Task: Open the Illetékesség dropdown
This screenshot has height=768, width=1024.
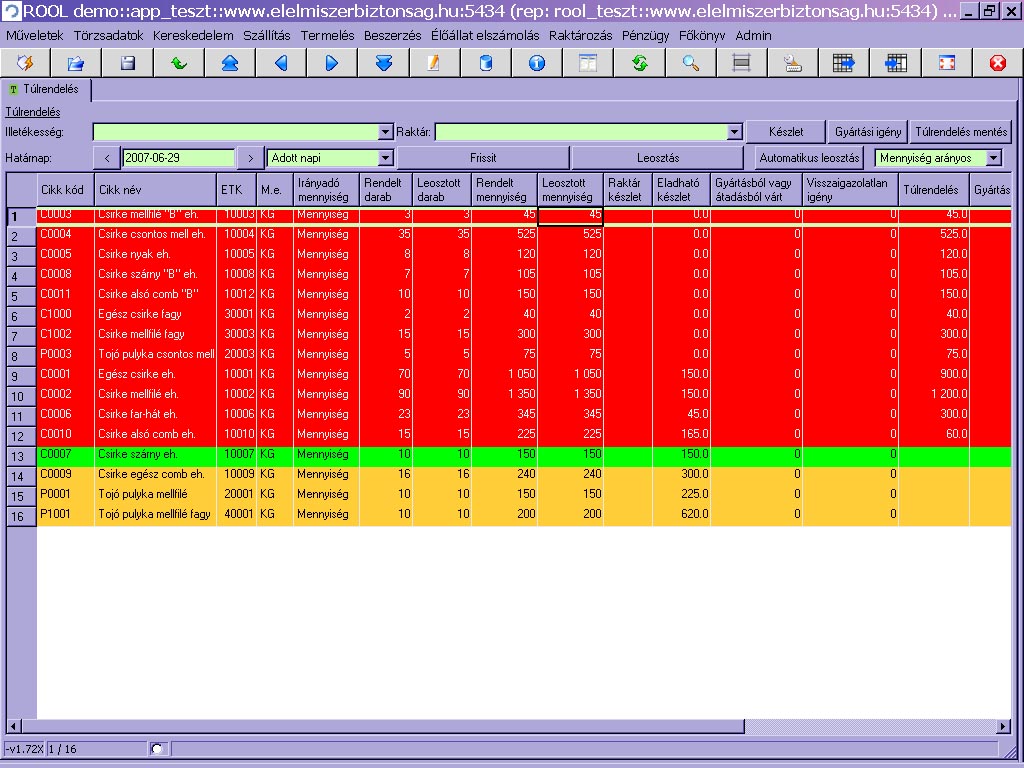Action: [386, 132]
